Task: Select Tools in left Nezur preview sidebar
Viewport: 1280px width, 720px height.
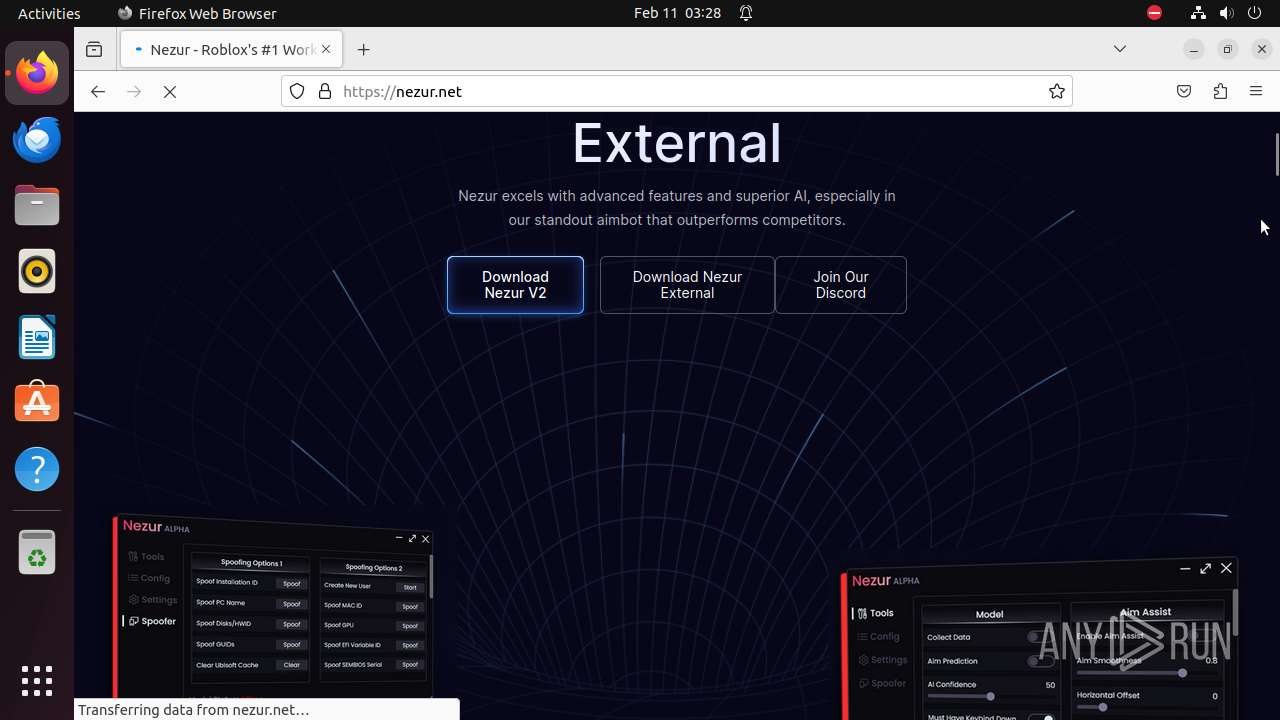Action: coord(146,556)
